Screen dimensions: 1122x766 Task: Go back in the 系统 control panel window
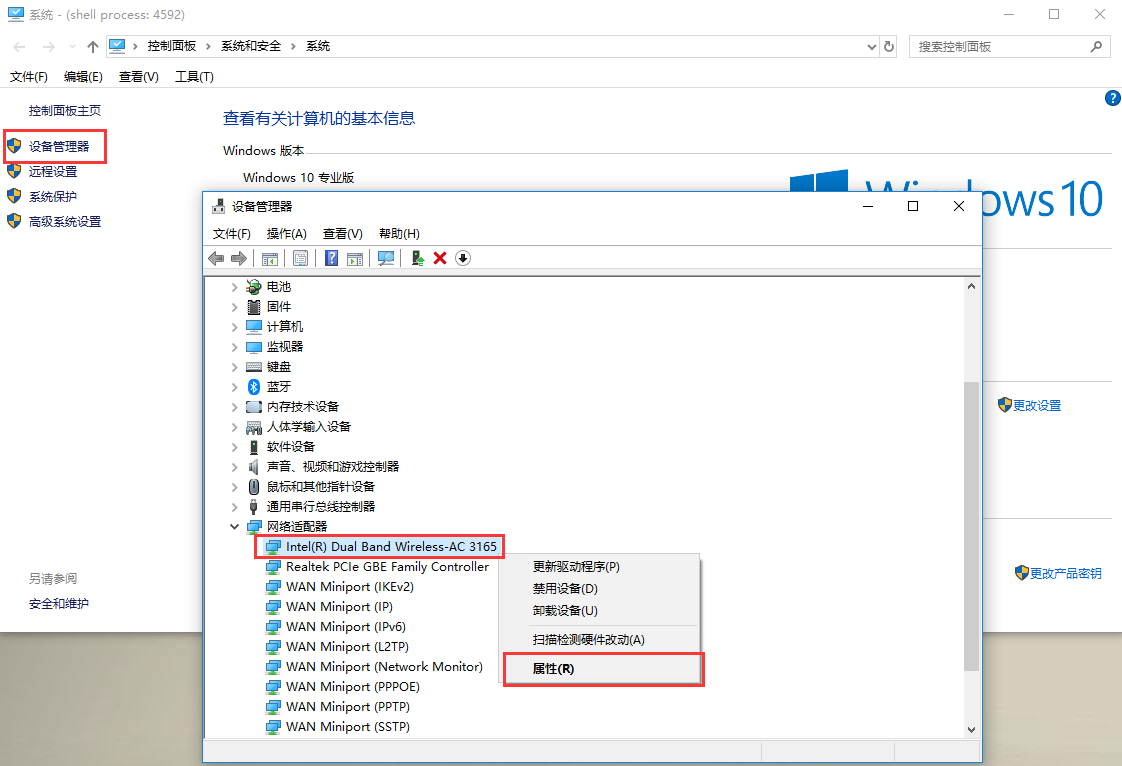[19, 47]
